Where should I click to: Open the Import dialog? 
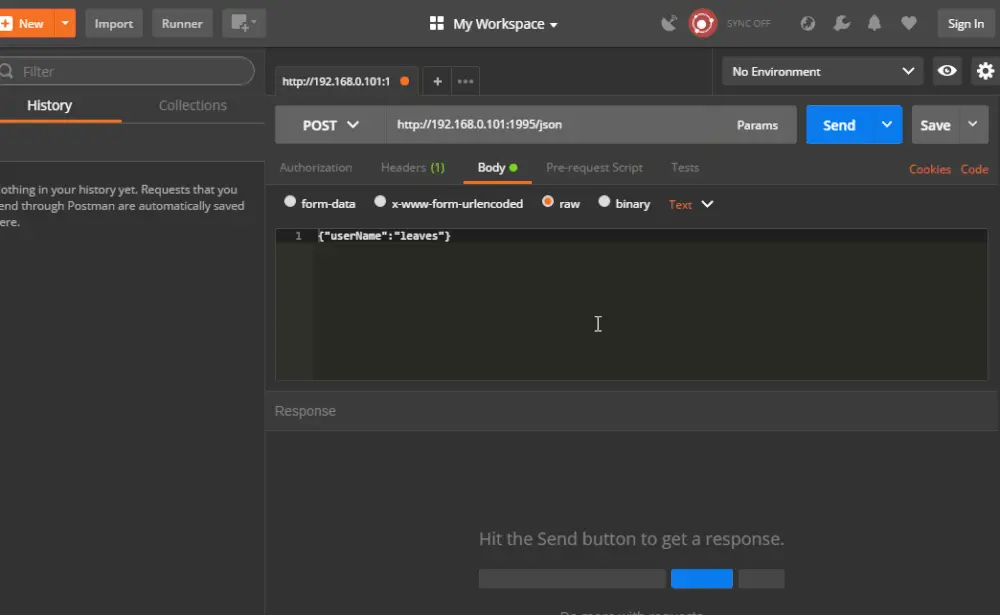114,24
